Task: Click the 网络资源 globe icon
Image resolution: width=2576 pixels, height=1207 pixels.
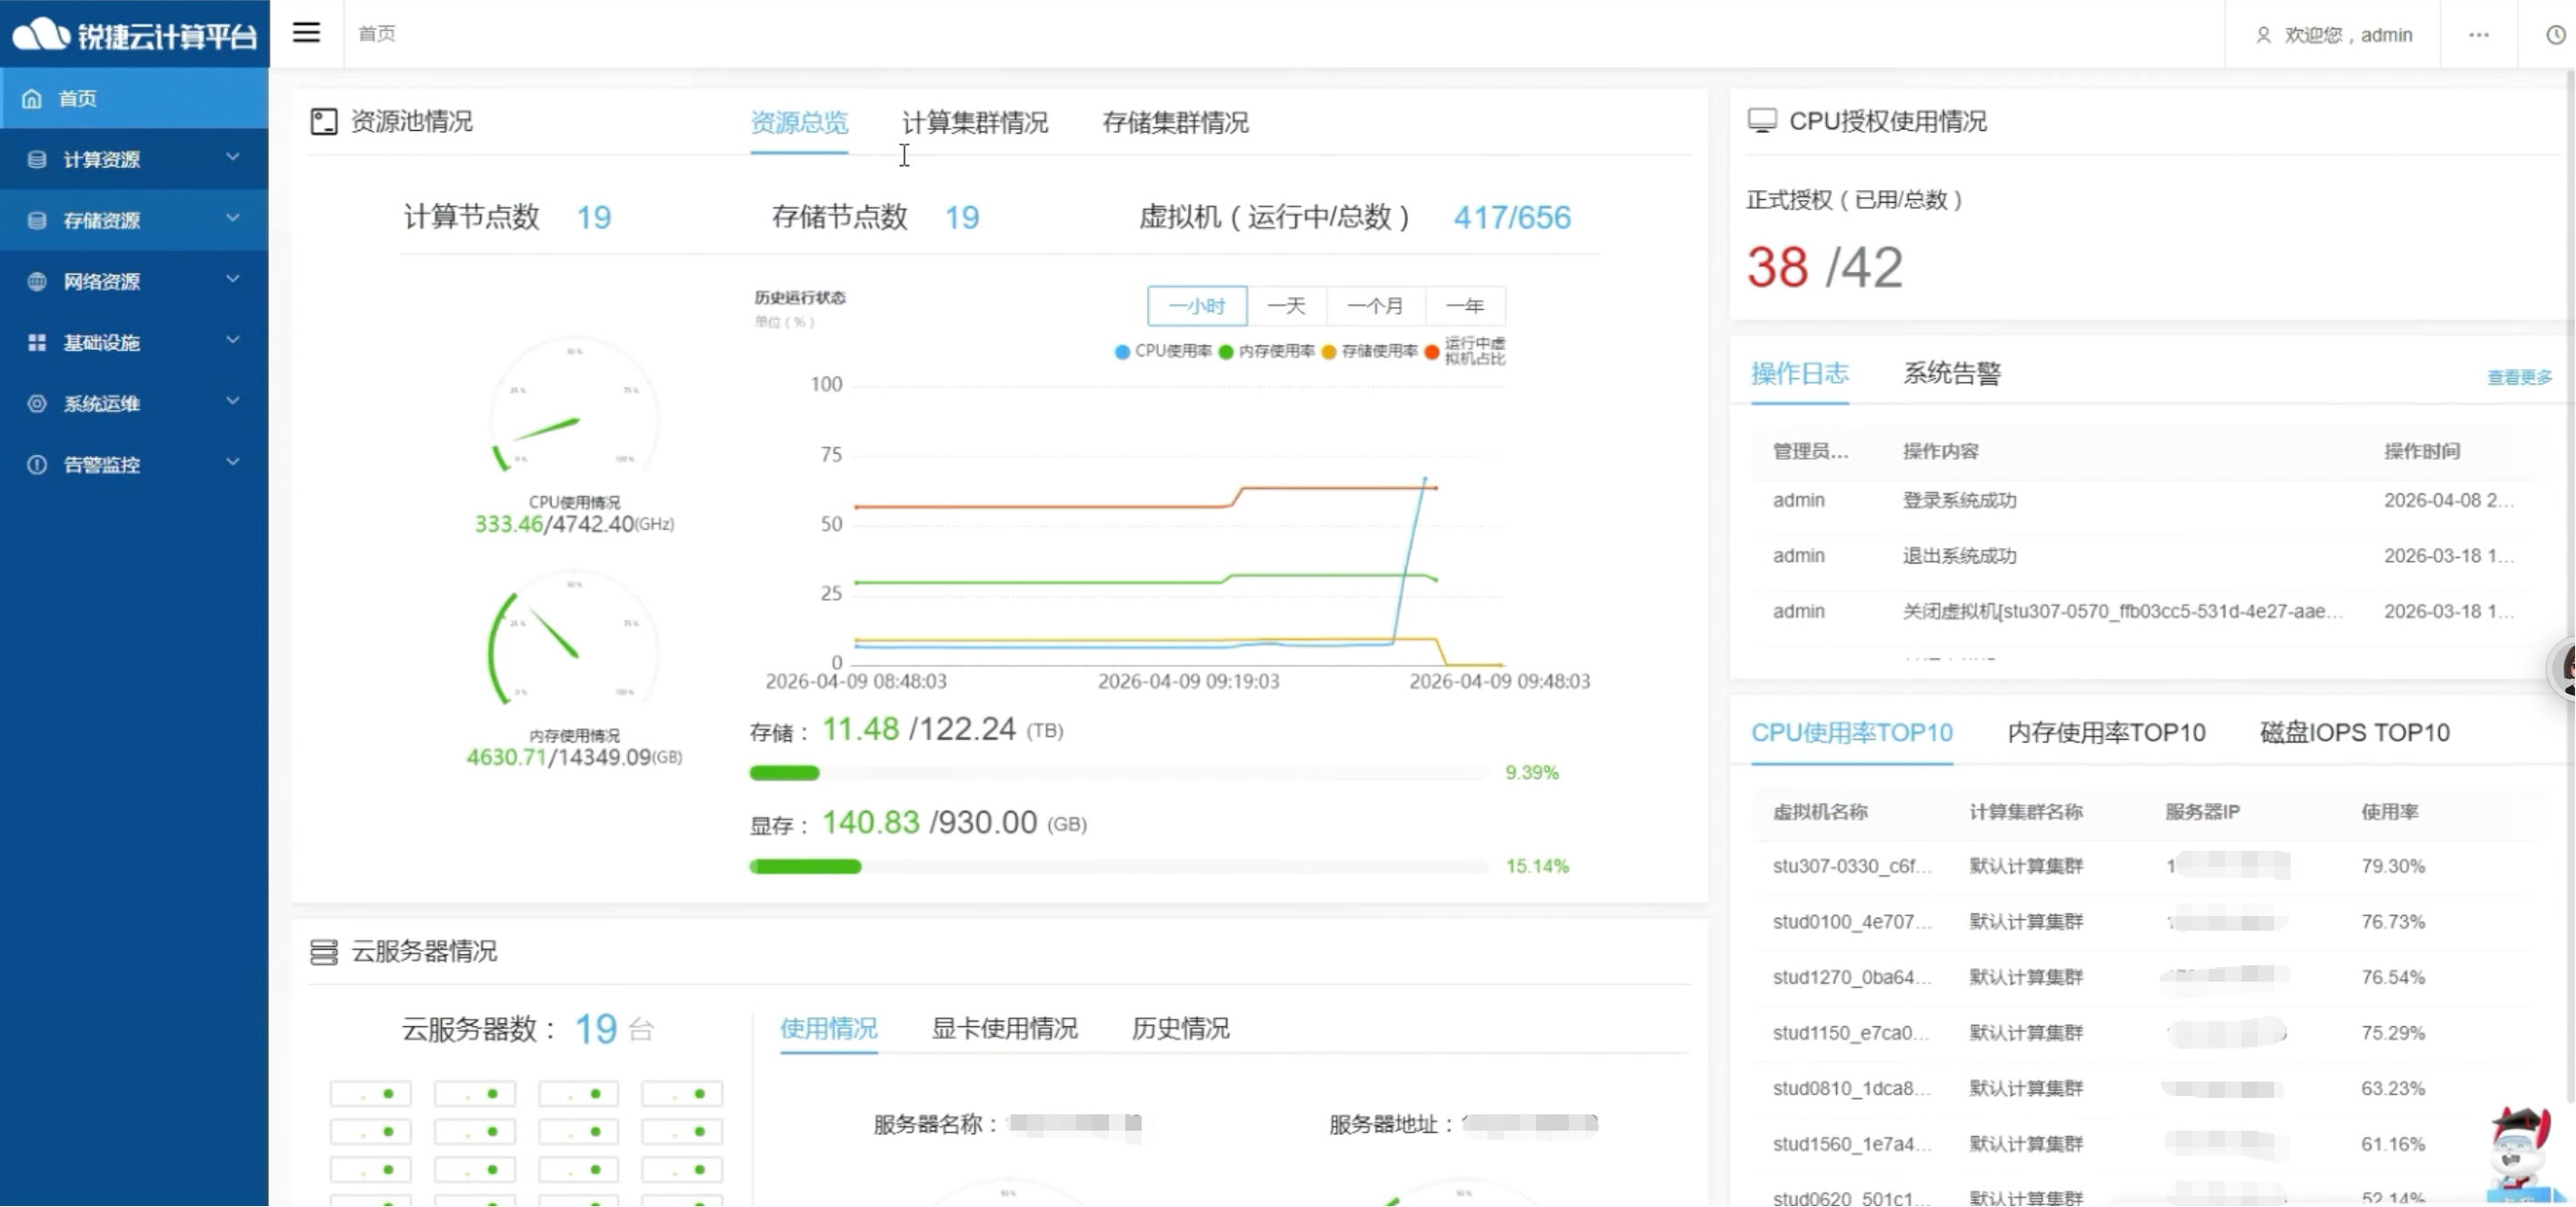Action: 37,281
